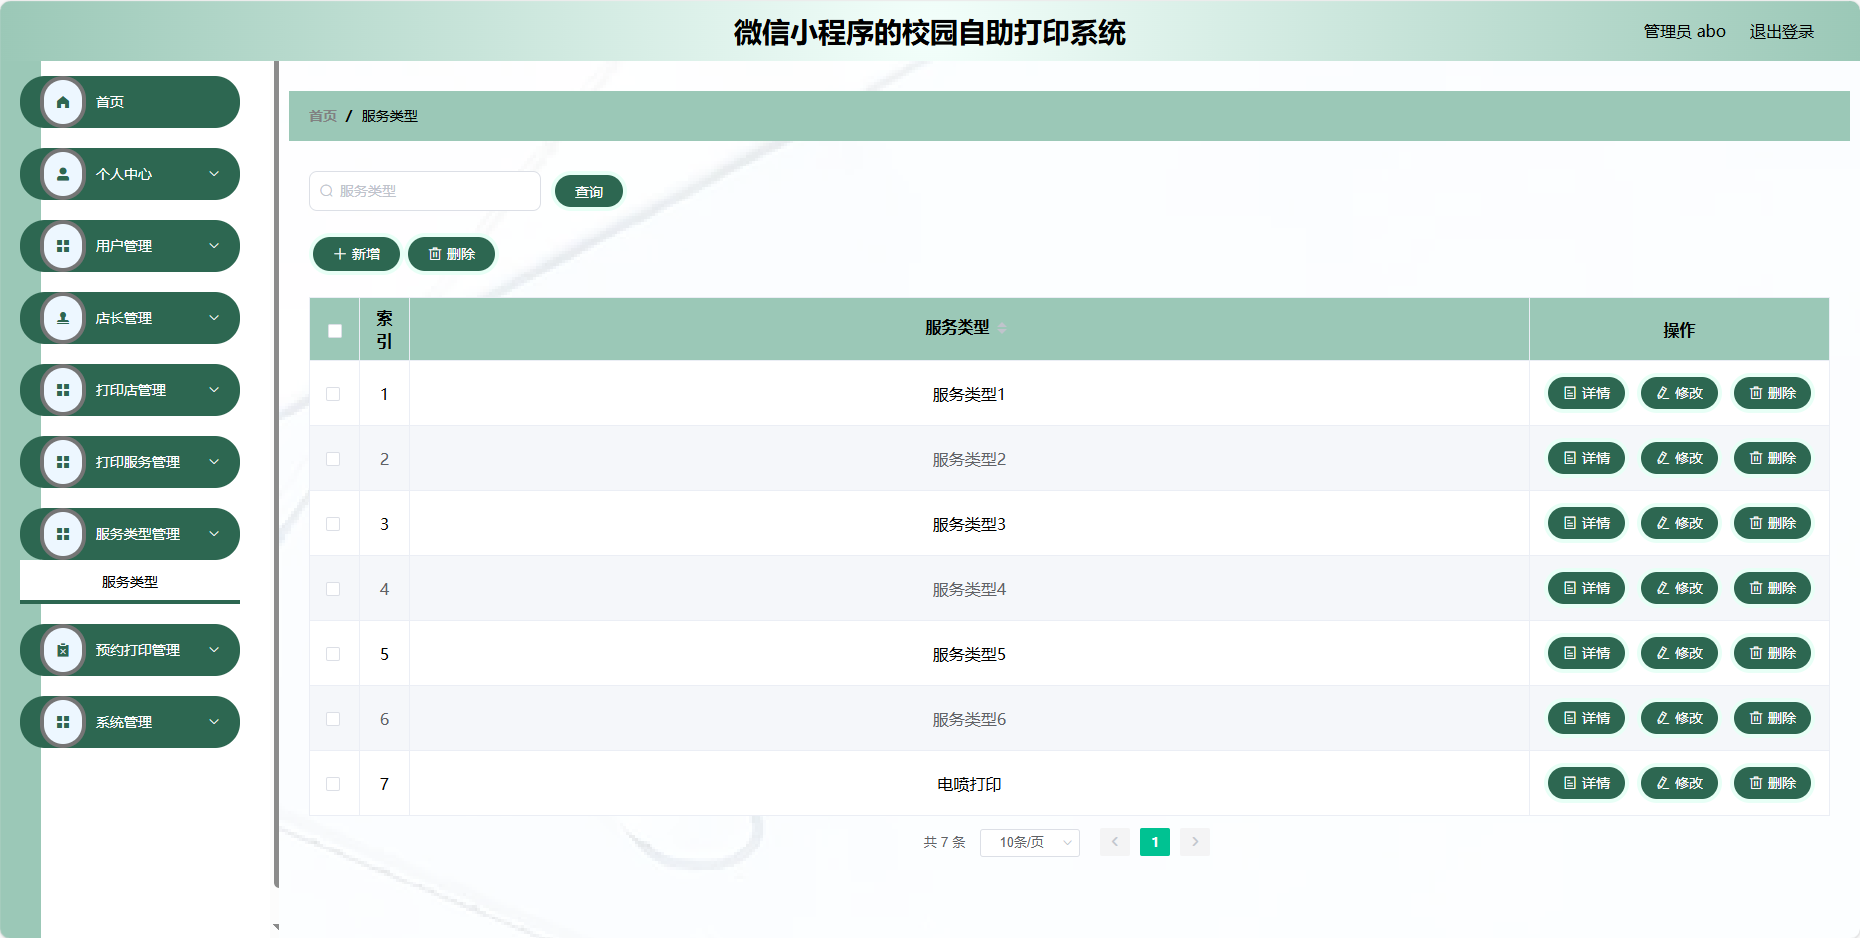
Task: Click the 店长管理 stamp icon
Action: coord(63,318)
